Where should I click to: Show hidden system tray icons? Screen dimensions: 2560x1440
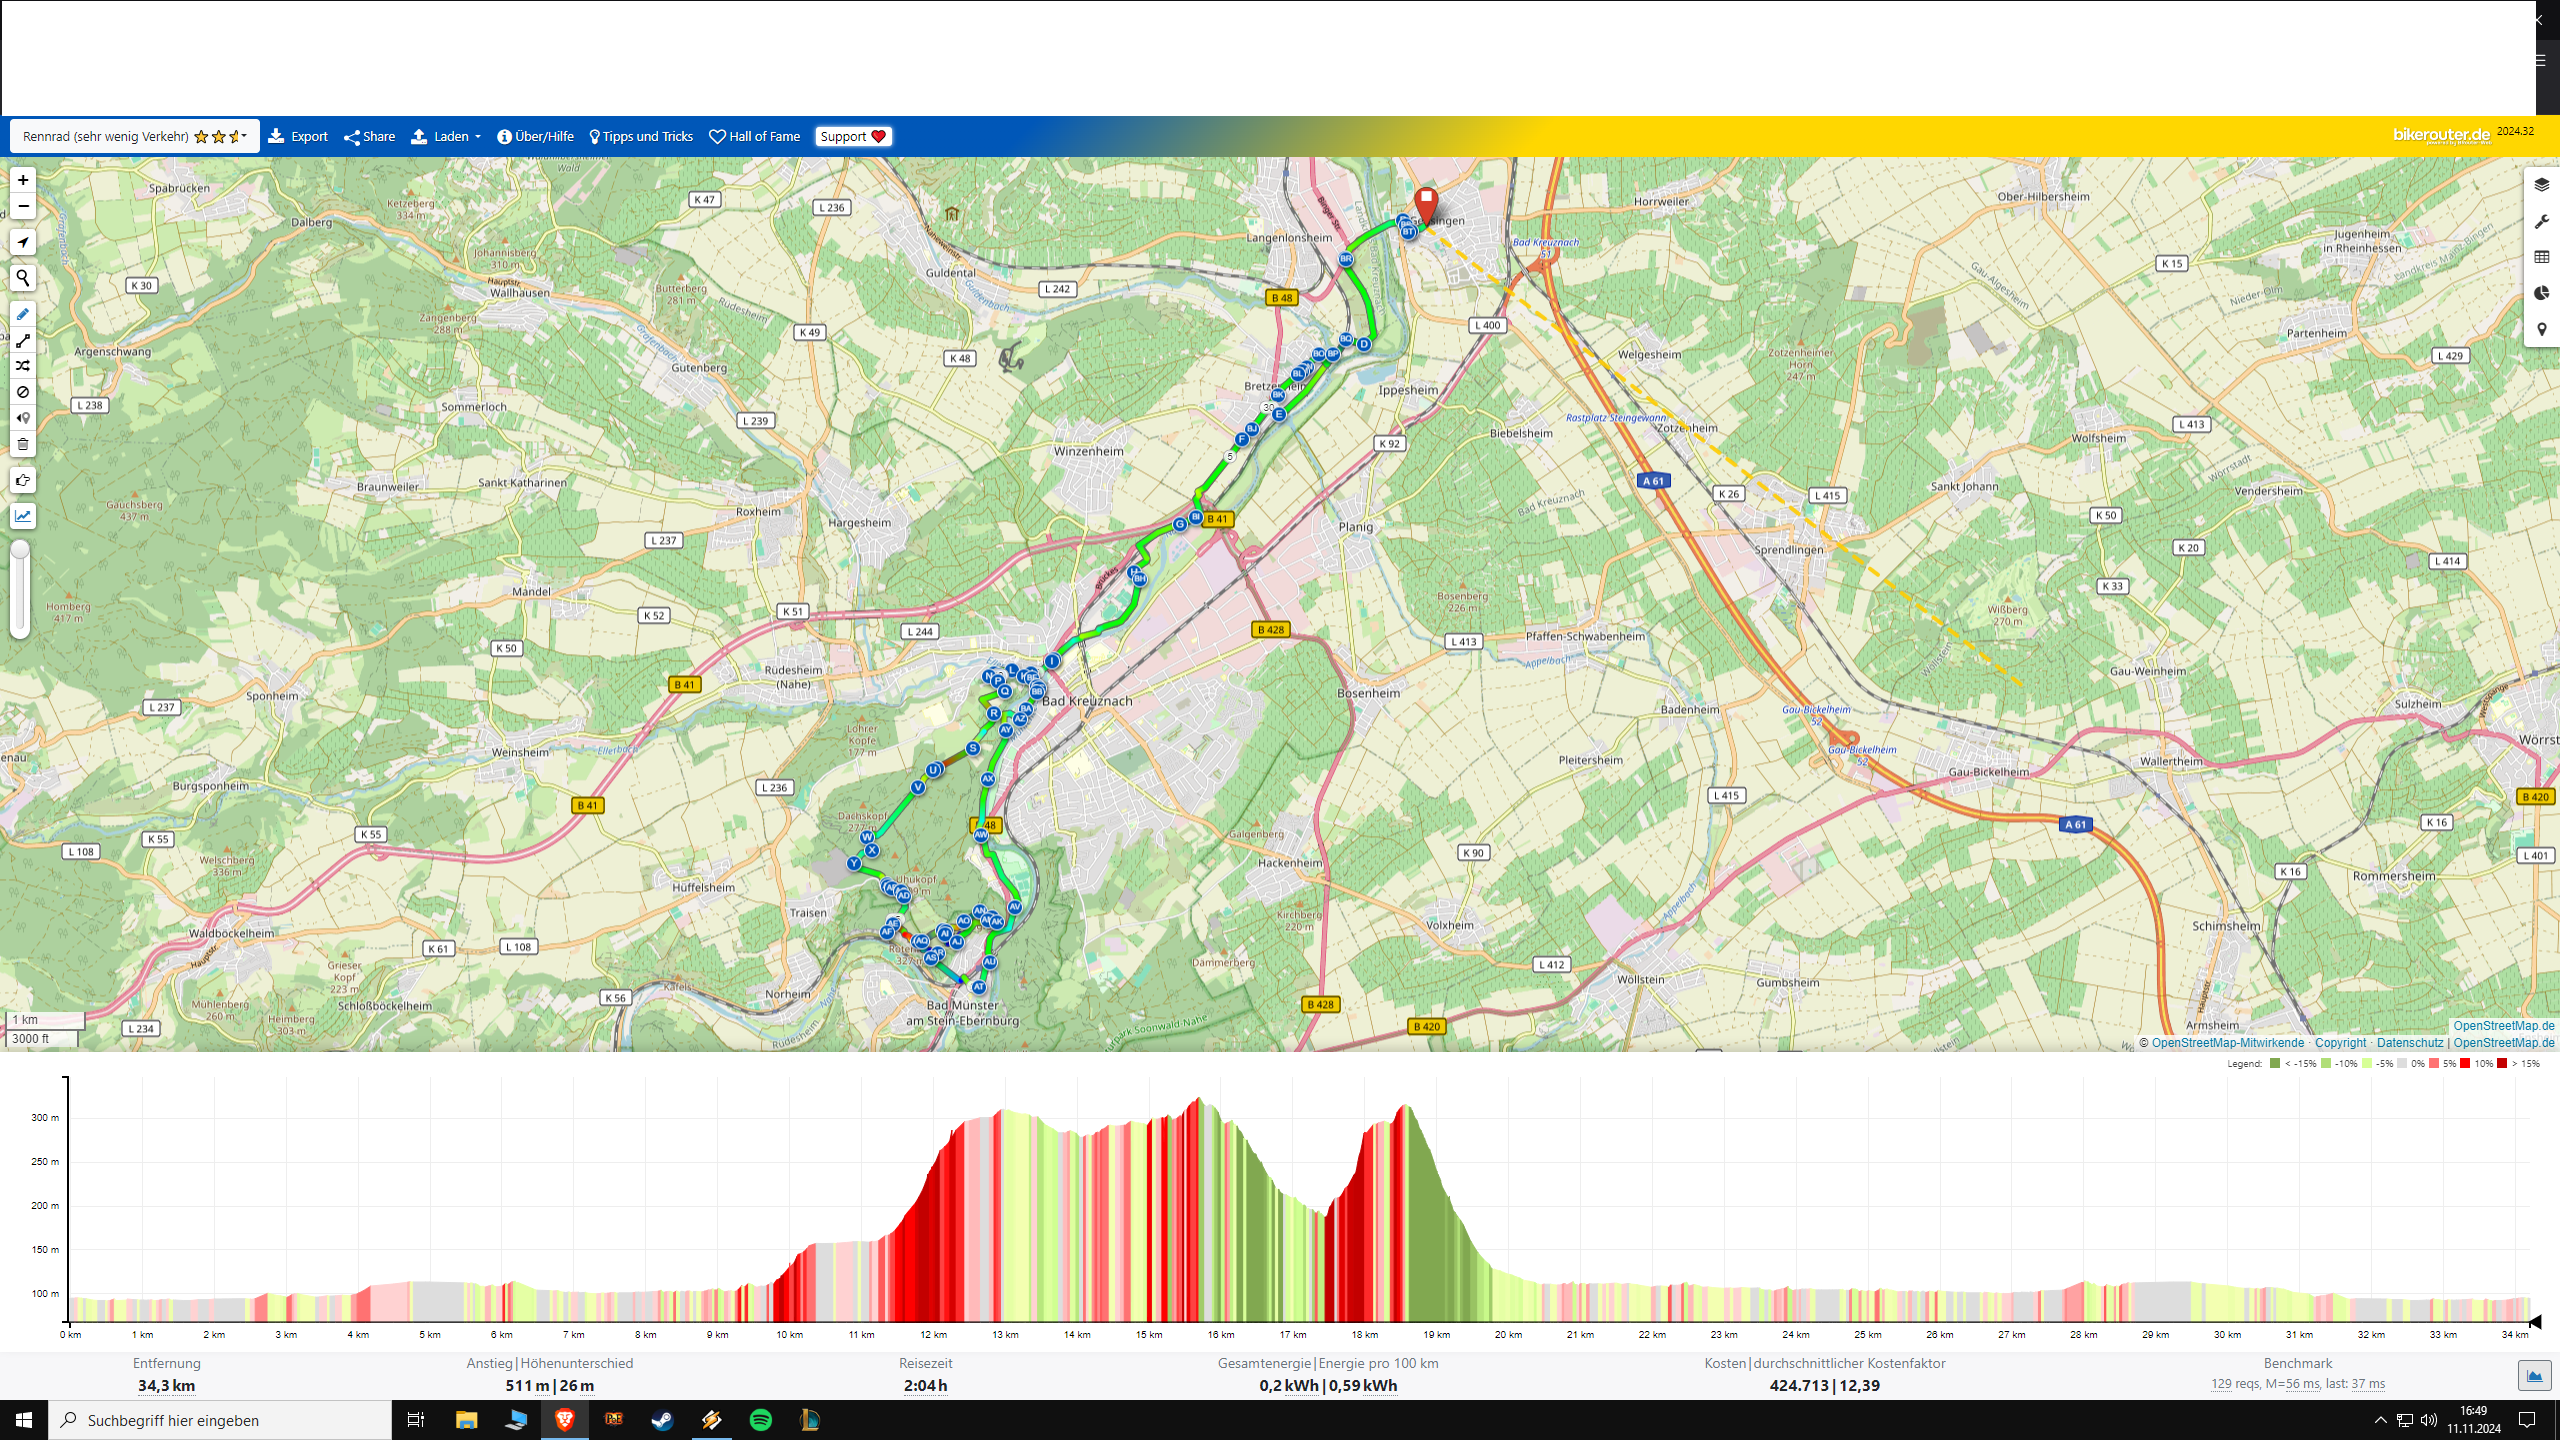2380,1420
